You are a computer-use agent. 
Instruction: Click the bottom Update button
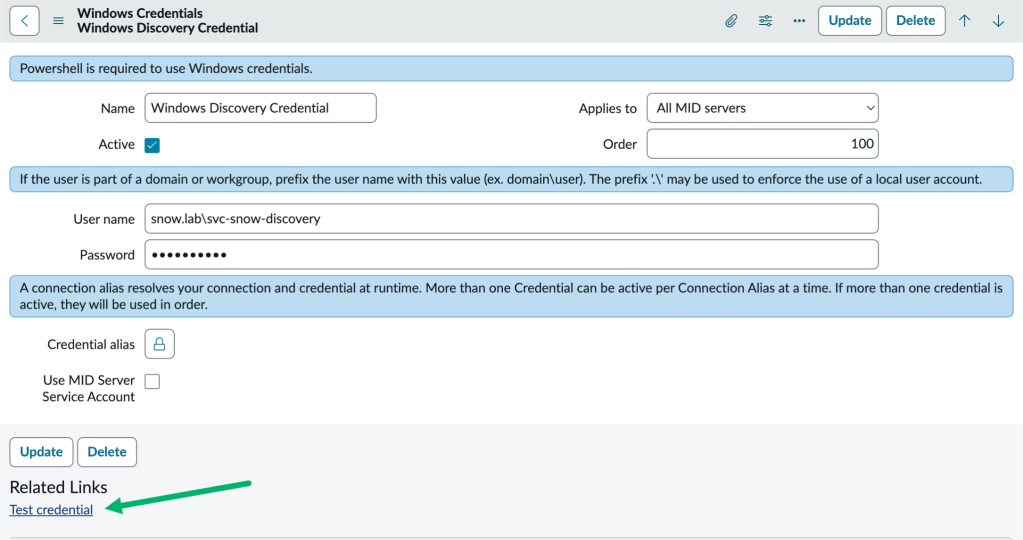coord(41,452)
